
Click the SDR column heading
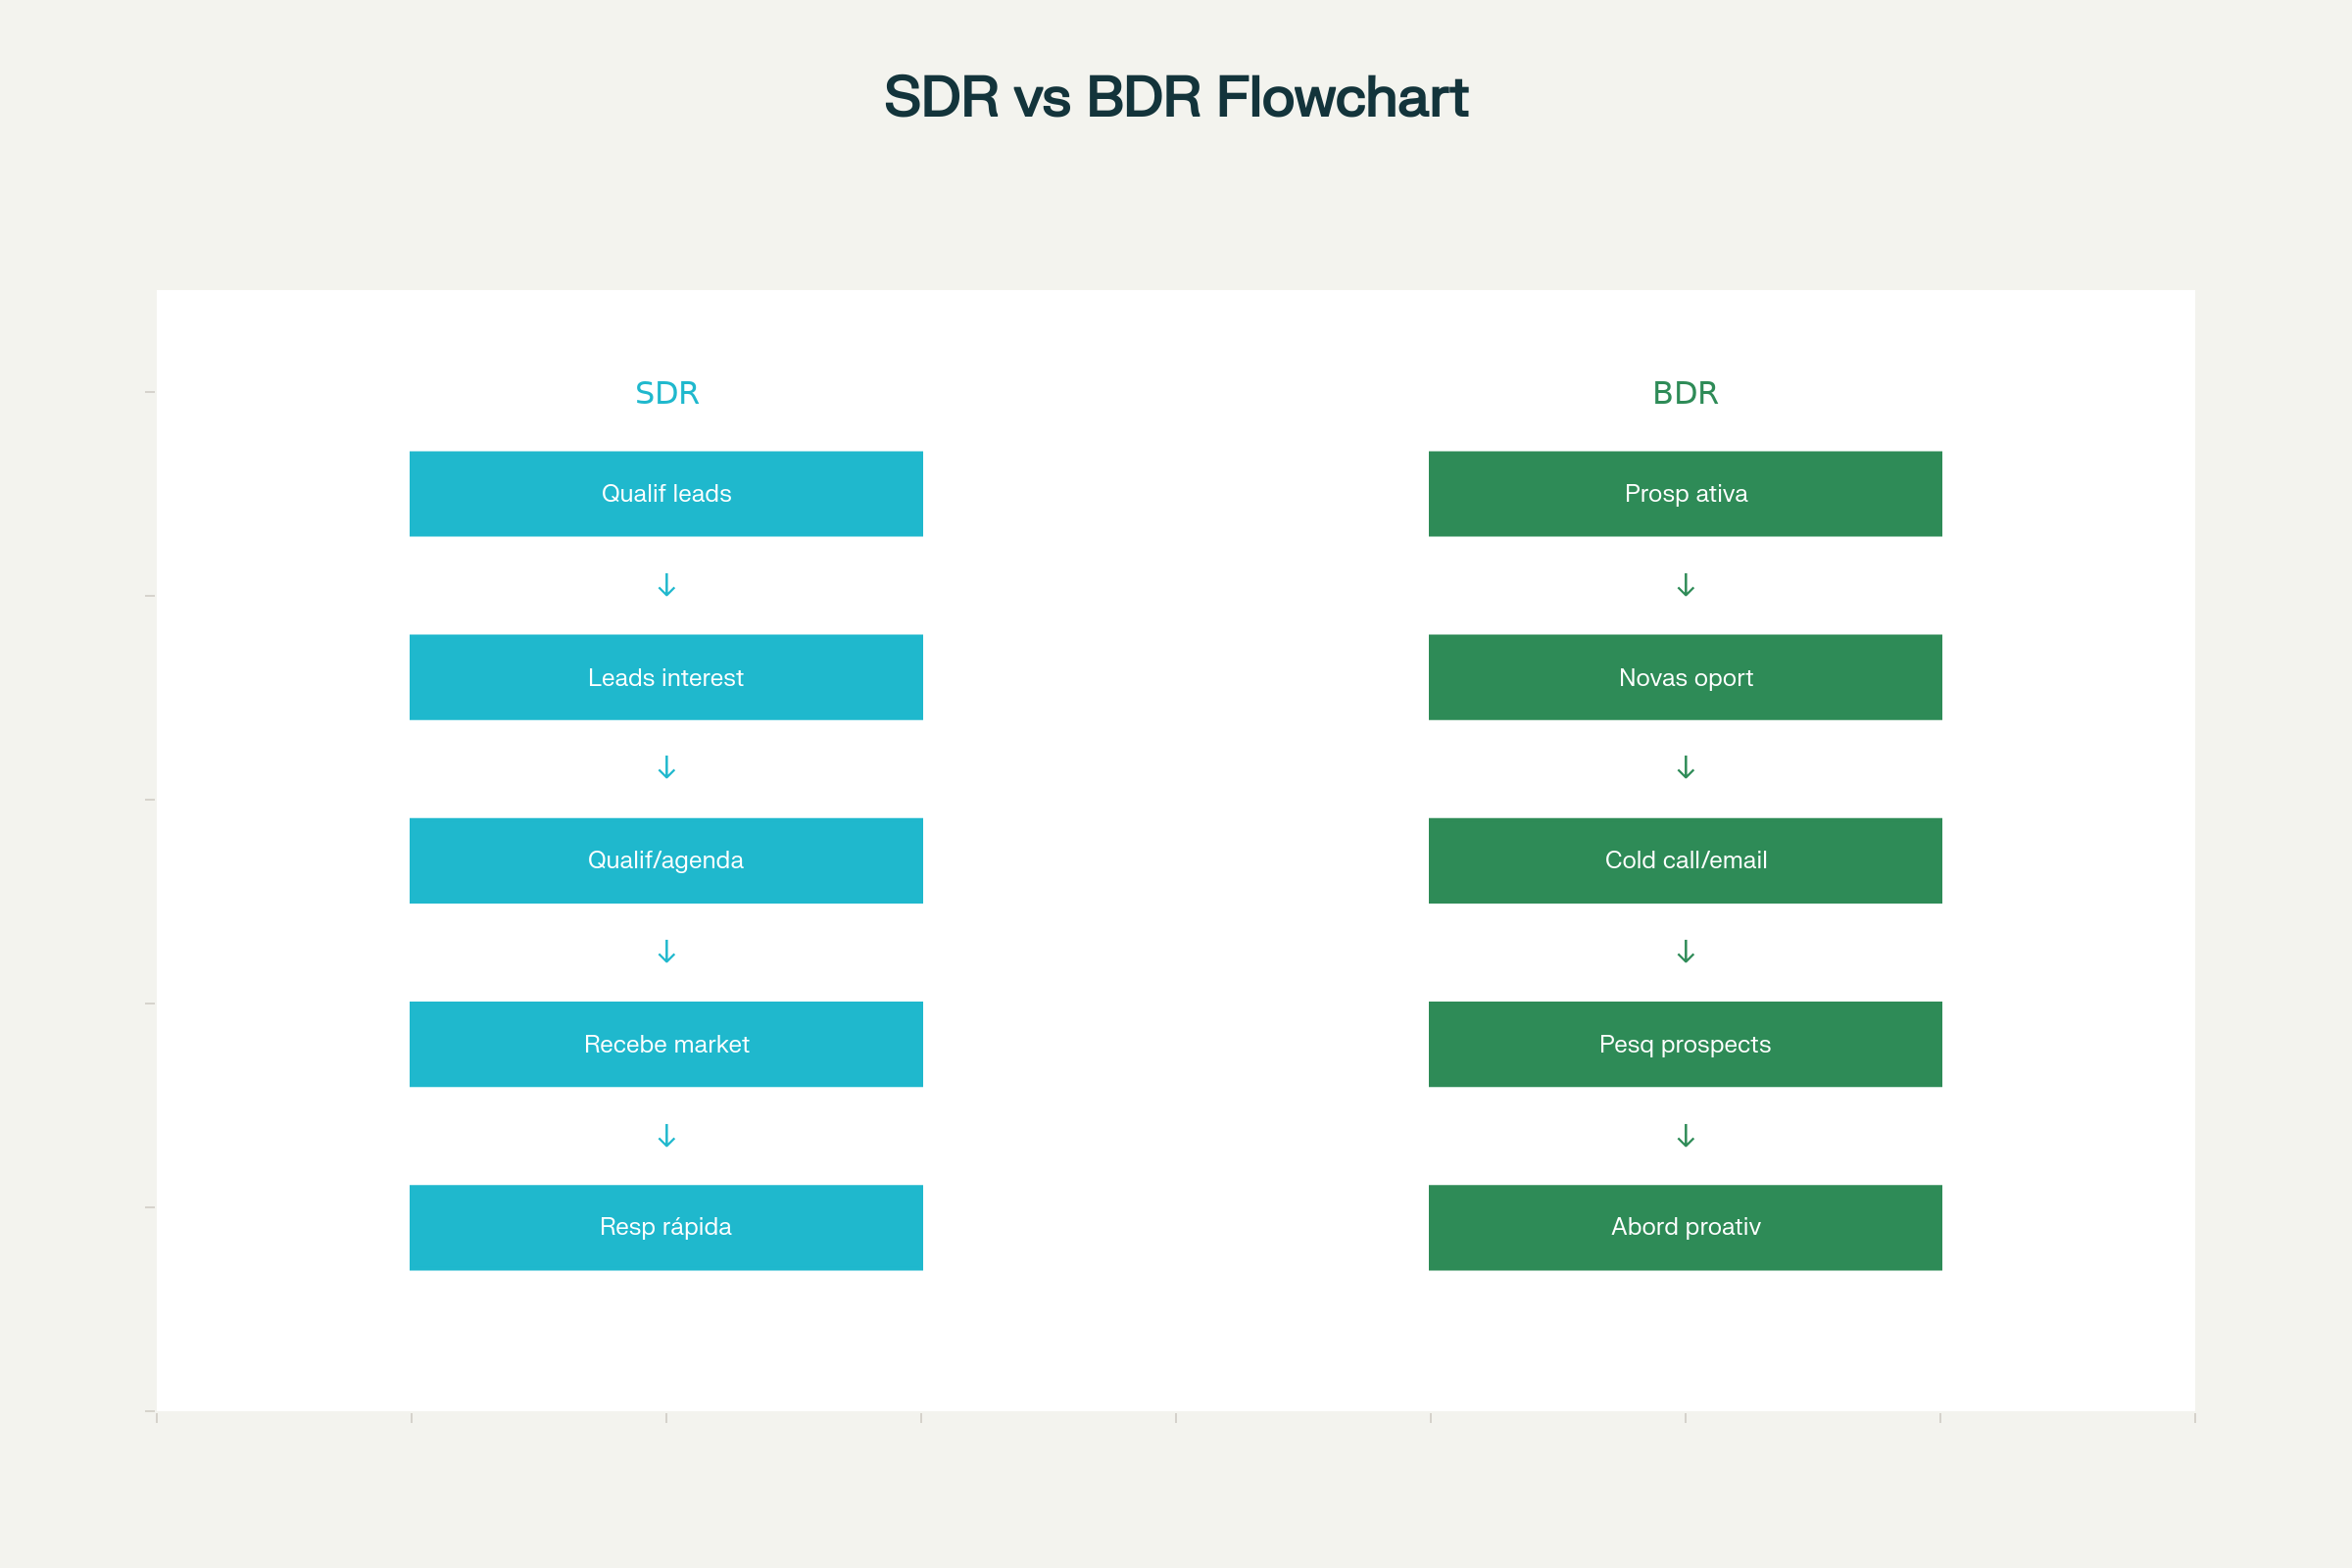tap(667, 393)
